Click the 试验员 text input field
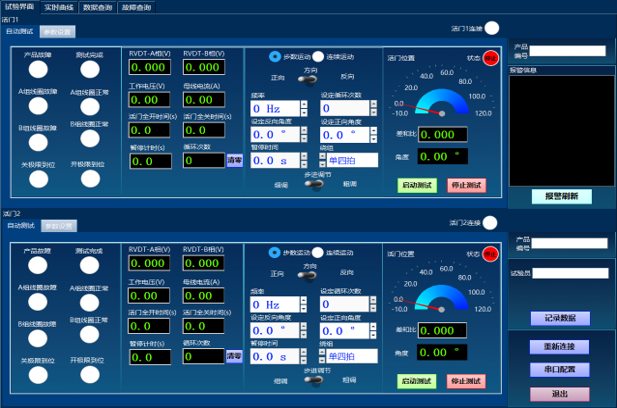Screen dimensions: 617x408 [x=570, y=273]
